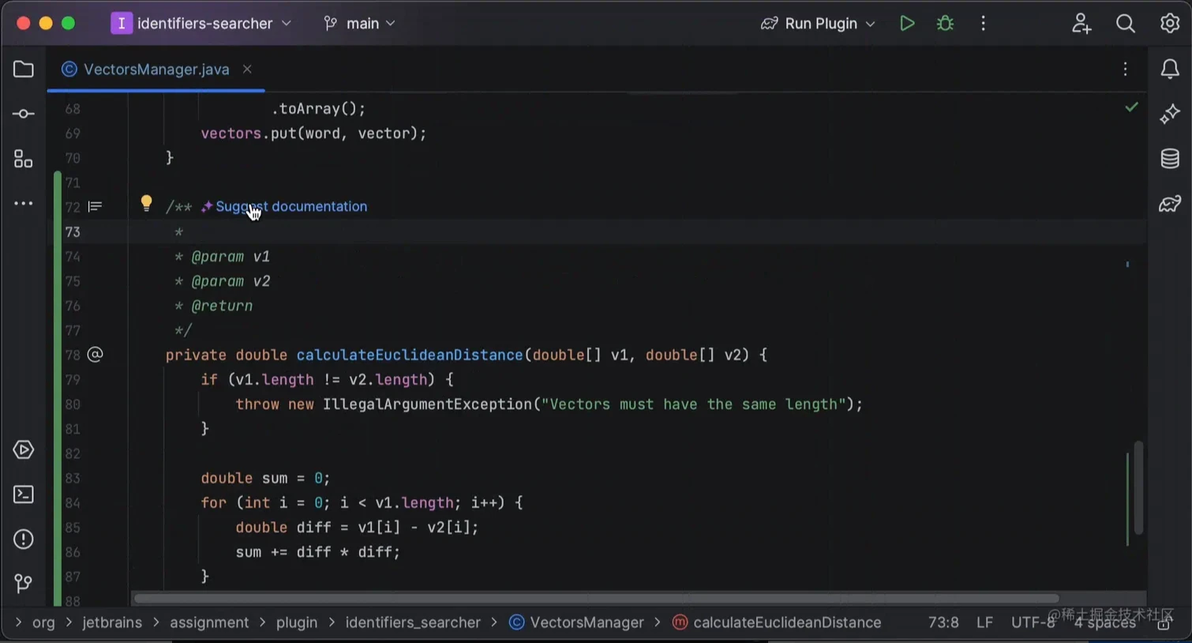Click Suggest documentation link
1192x643 pixels.
click(291, 207)
